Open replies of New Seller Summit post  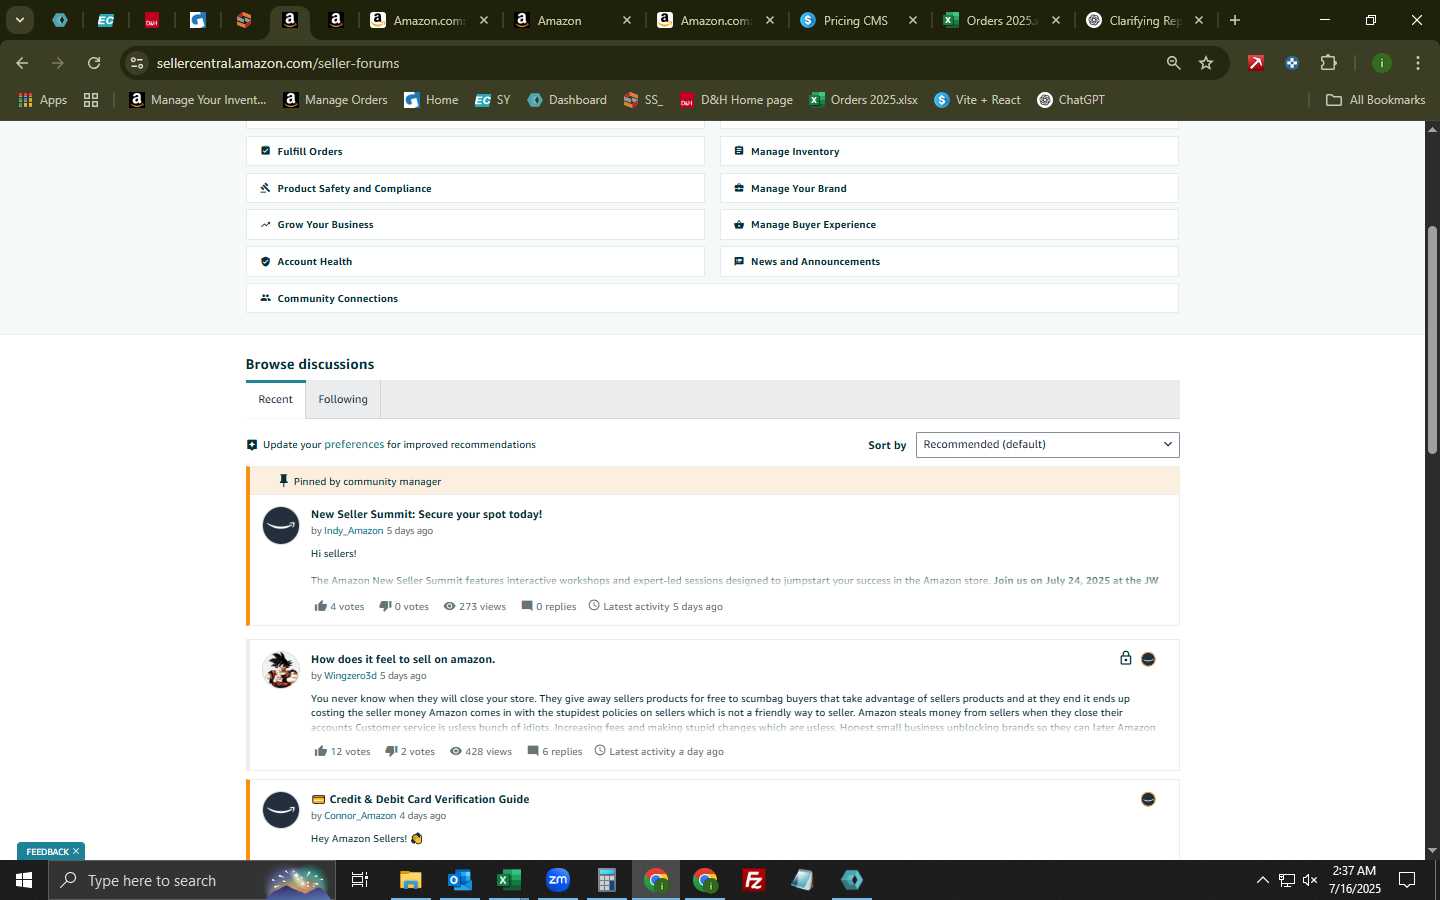(x=548, y=606)
